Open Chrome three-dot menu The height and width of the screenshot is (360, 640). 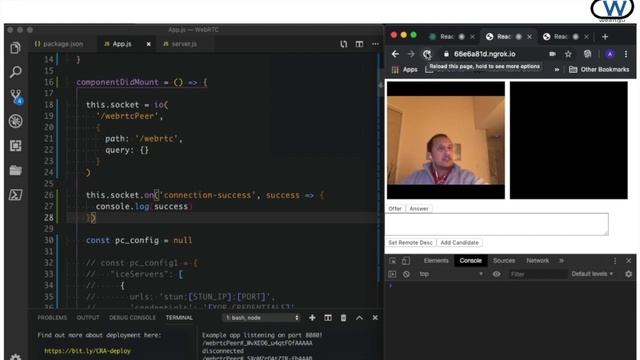pos(626,54)
